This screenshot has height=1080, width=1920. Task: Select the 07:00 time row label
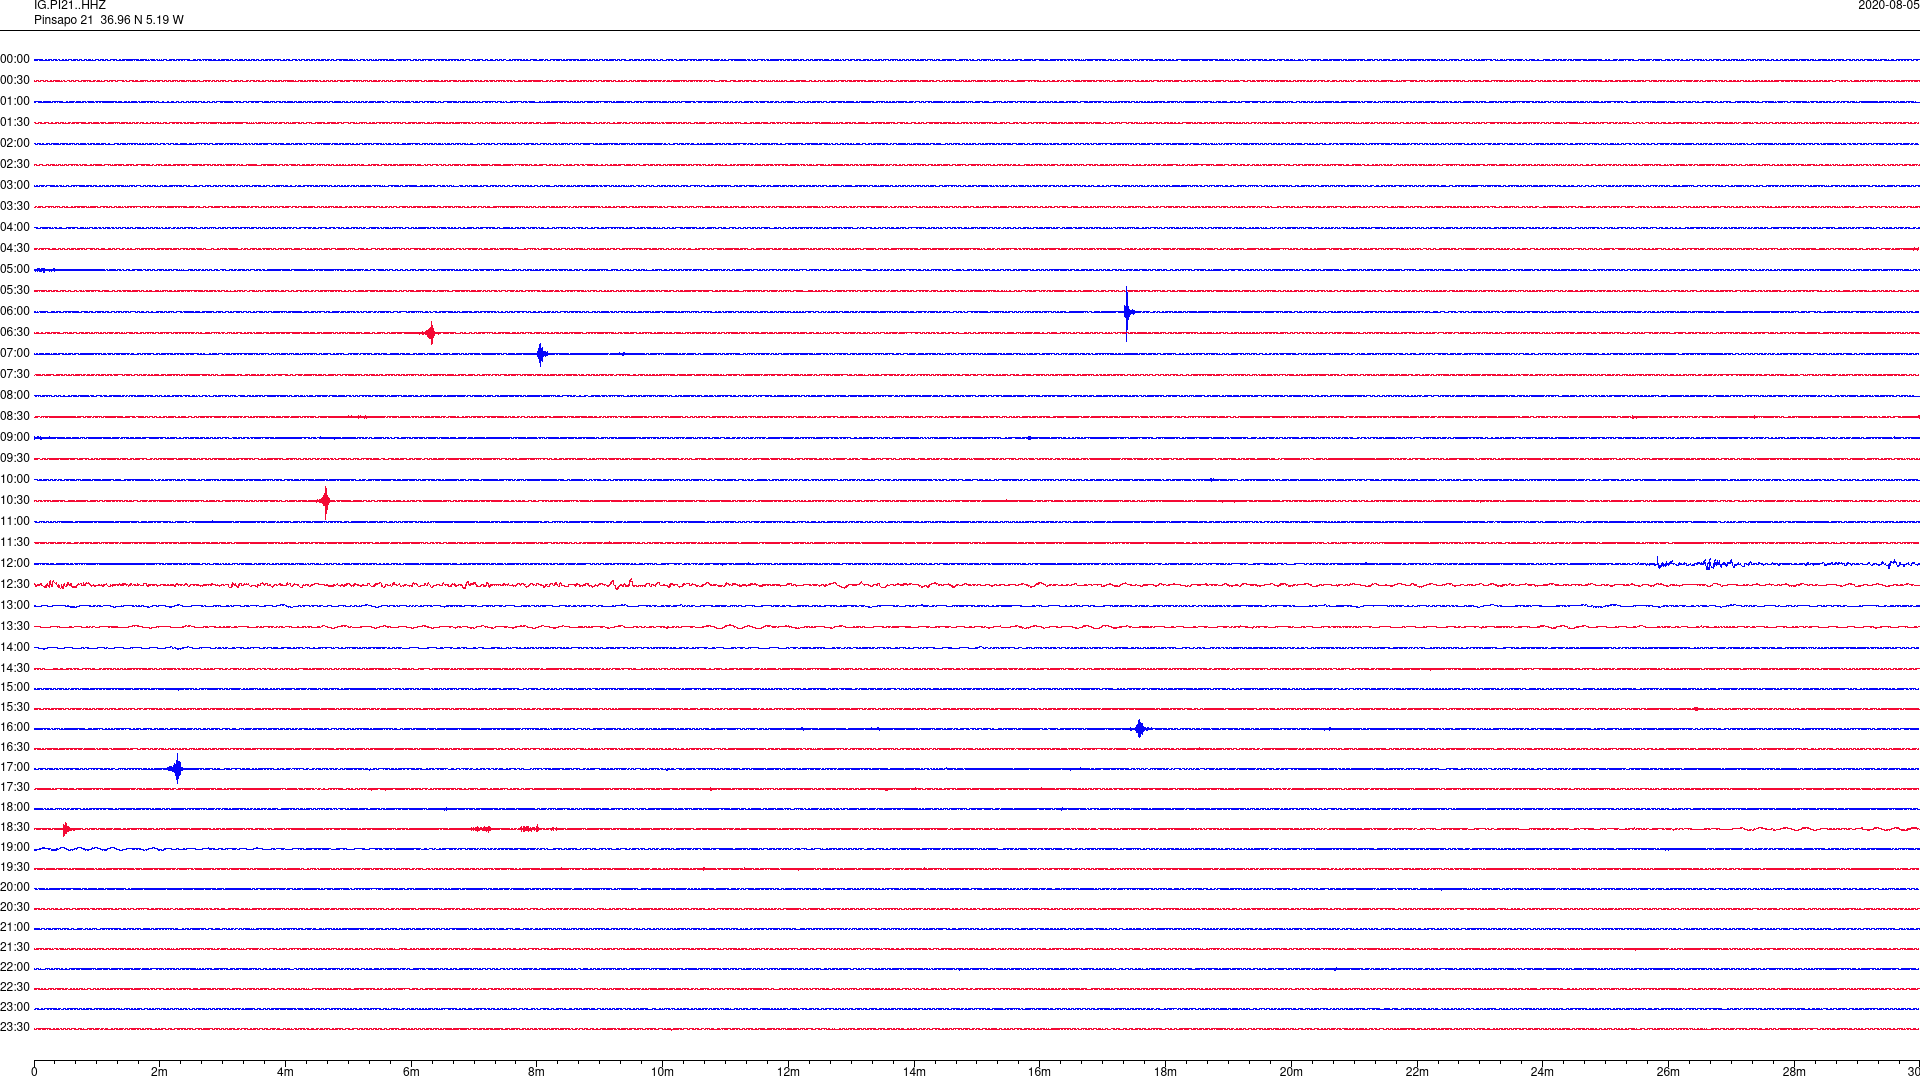coord(15,354)
